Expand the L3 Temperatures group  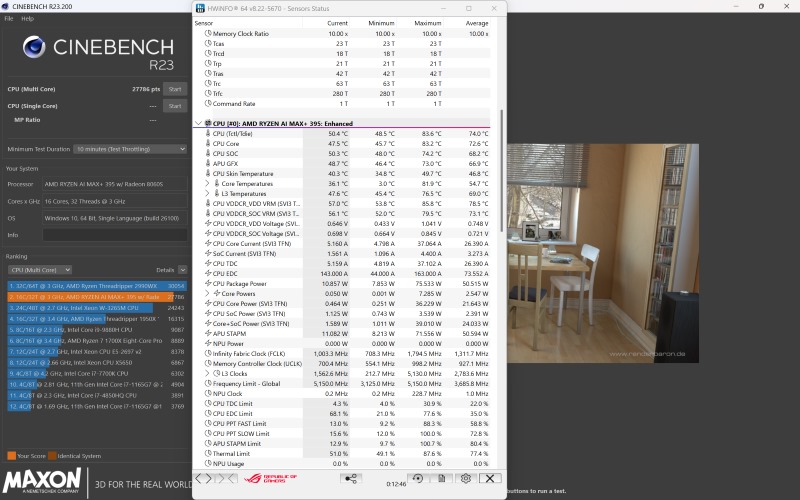207,193
